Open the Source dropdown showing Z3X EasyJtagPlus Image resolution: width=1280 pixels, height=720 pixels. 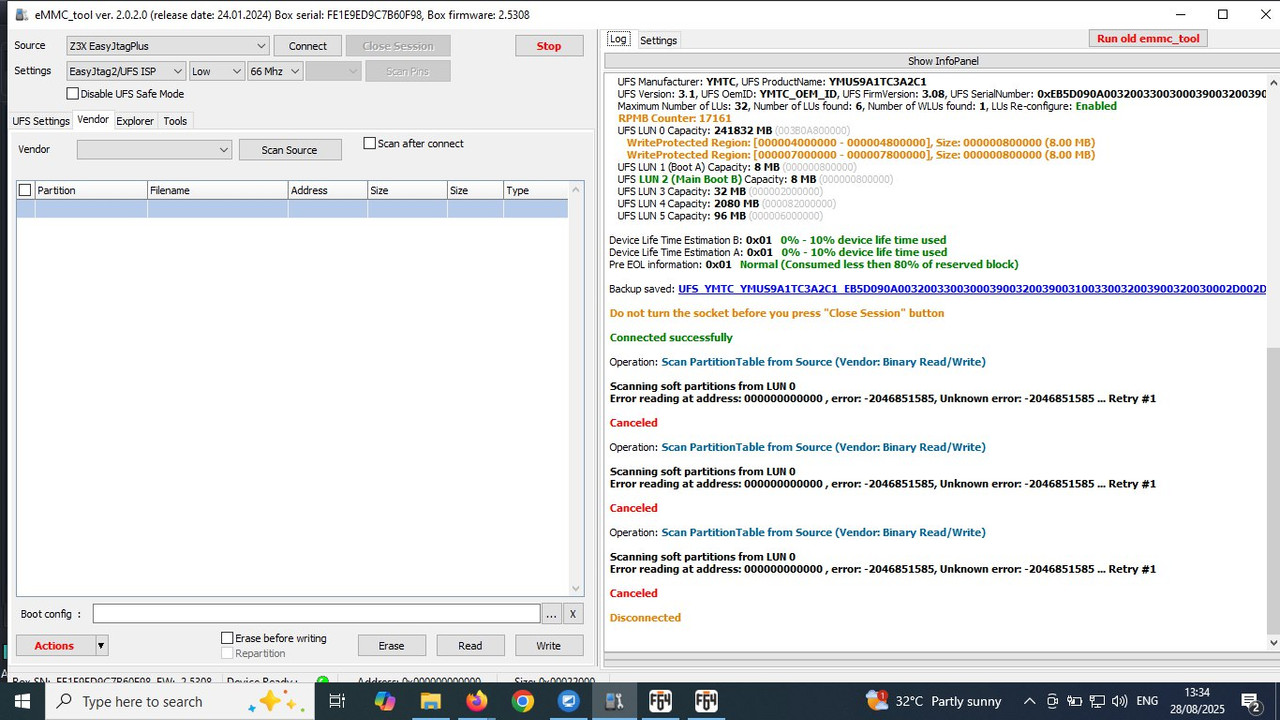coord(167,46)
